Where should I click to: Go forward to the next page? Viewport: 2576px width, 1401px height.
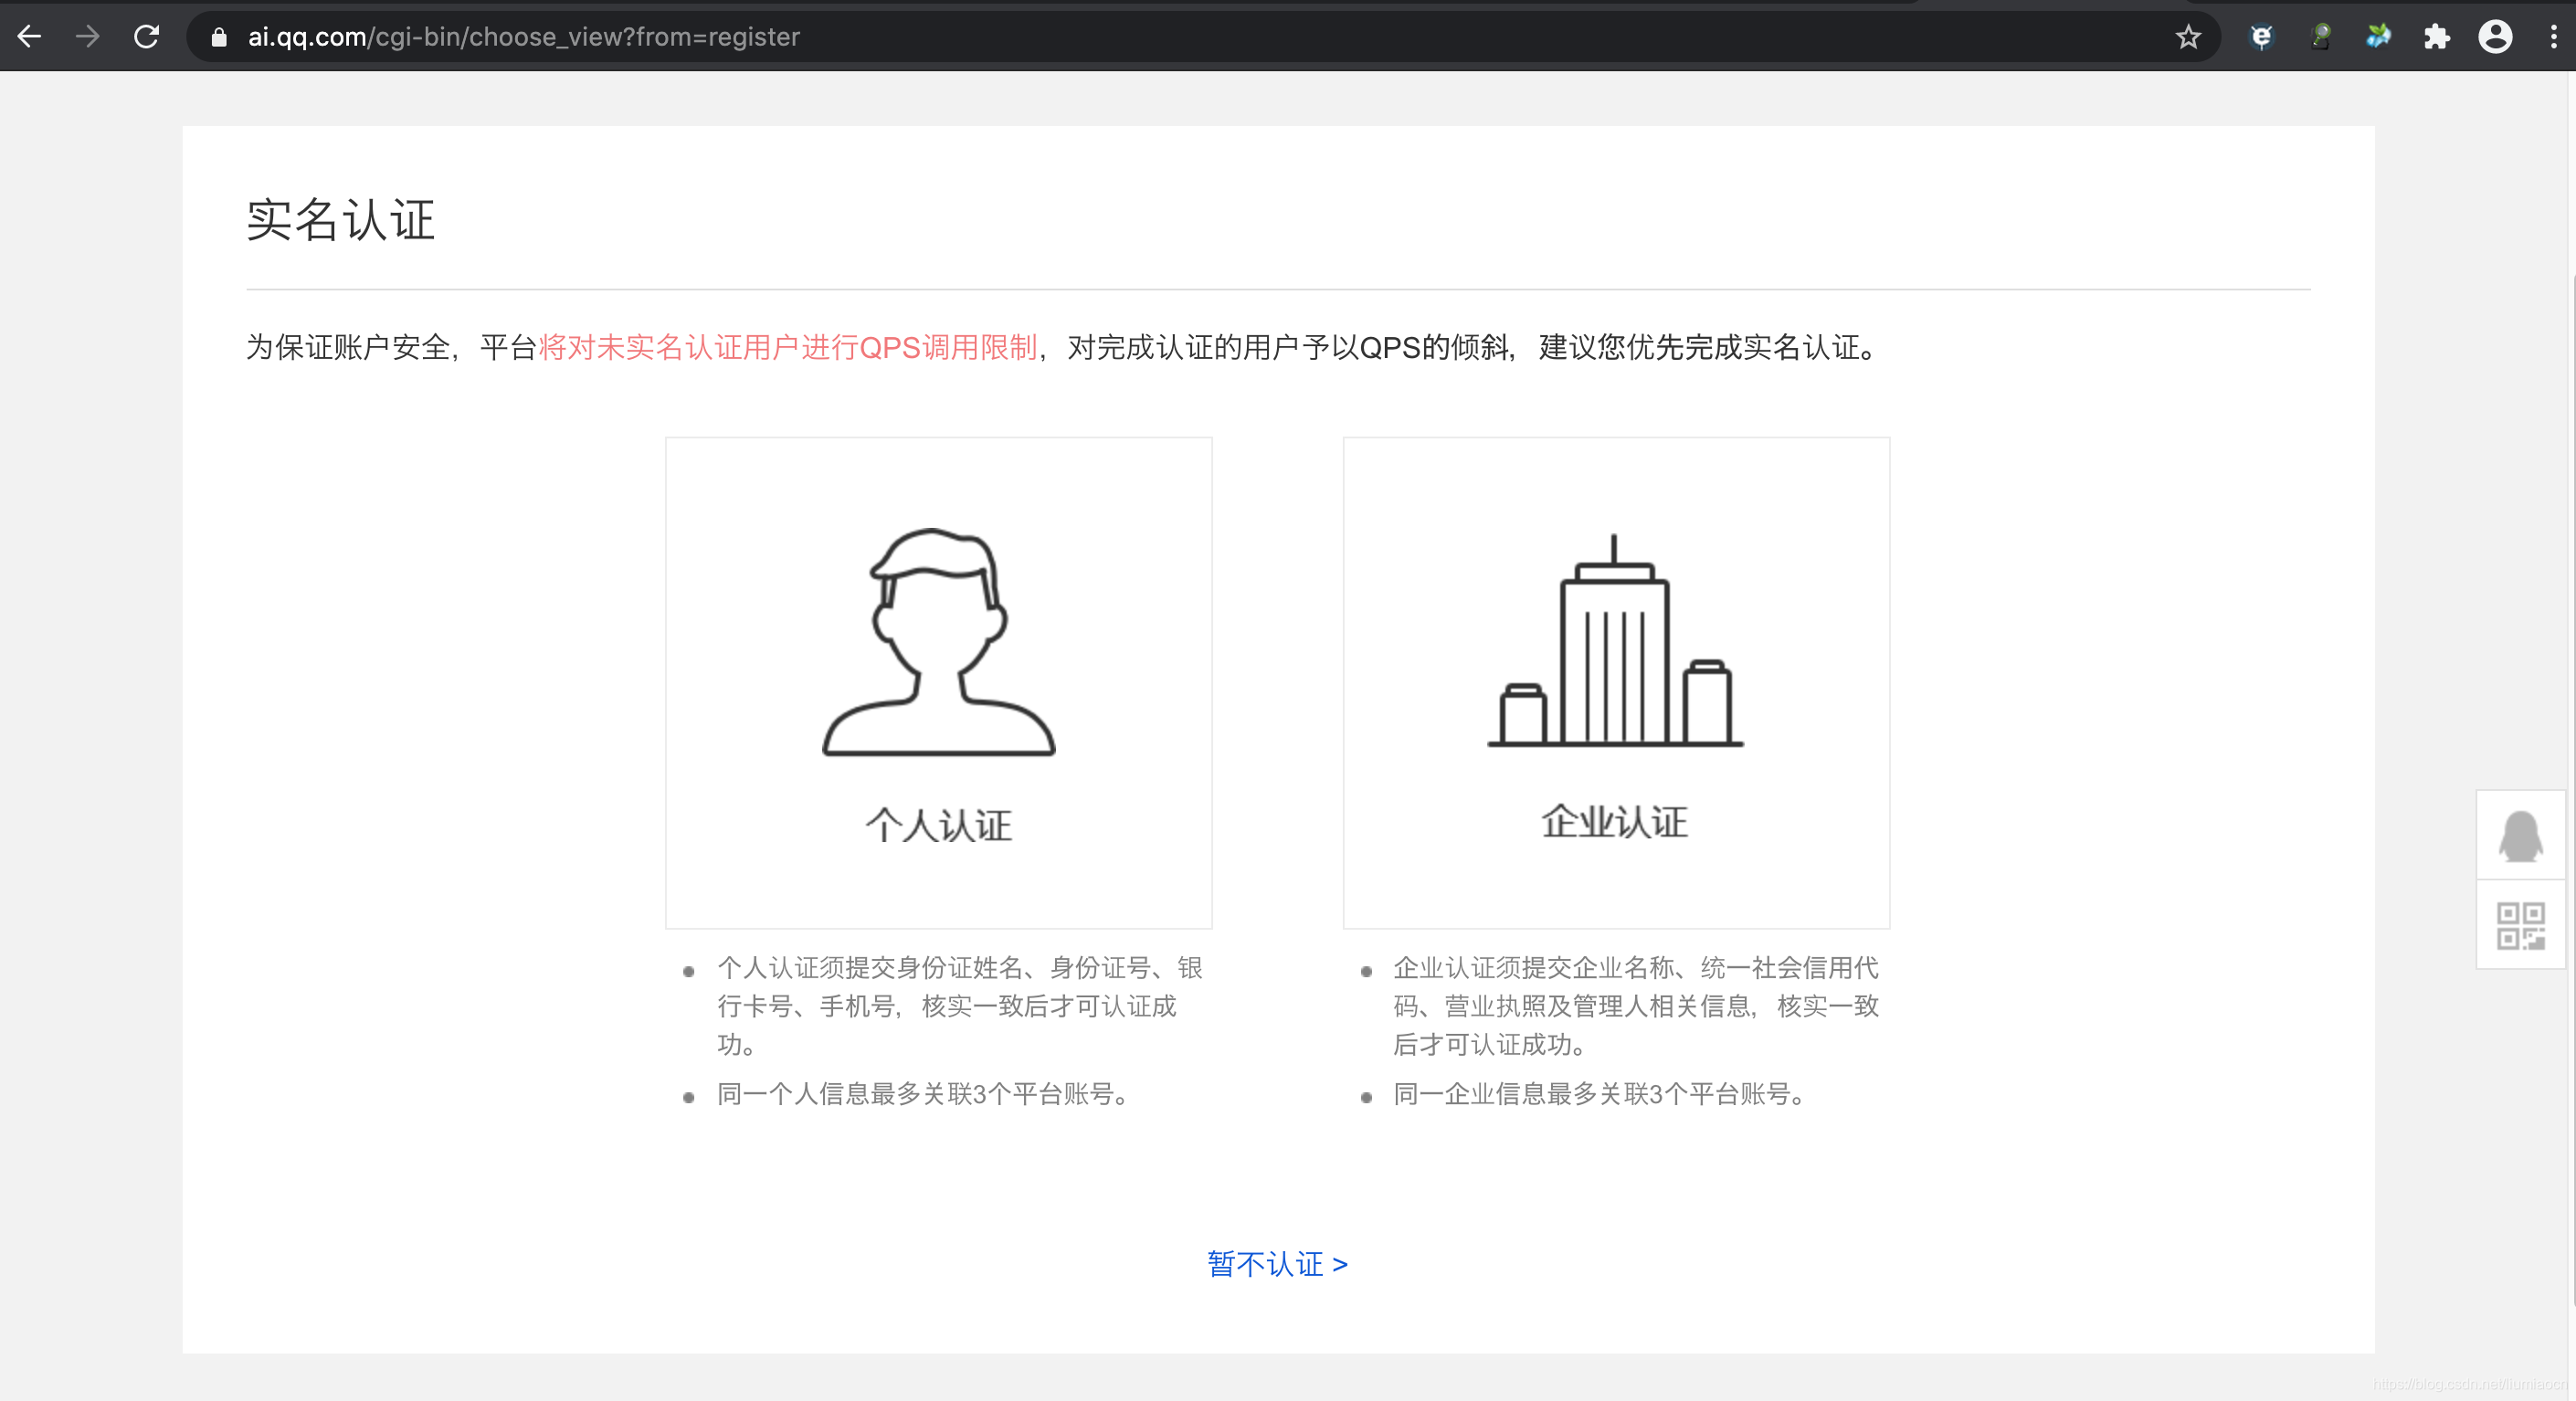[88, 37]
